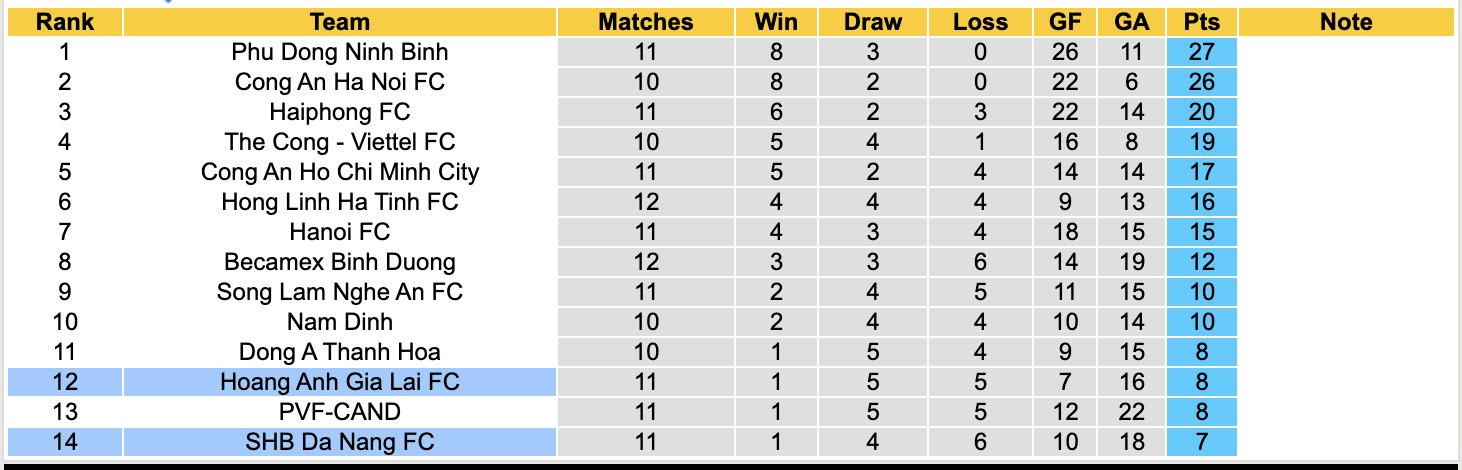This screenshot has width=1462, height=470.
Task: Click Cong An Ho Chi Minh City
Action: [x=339, y=172]
